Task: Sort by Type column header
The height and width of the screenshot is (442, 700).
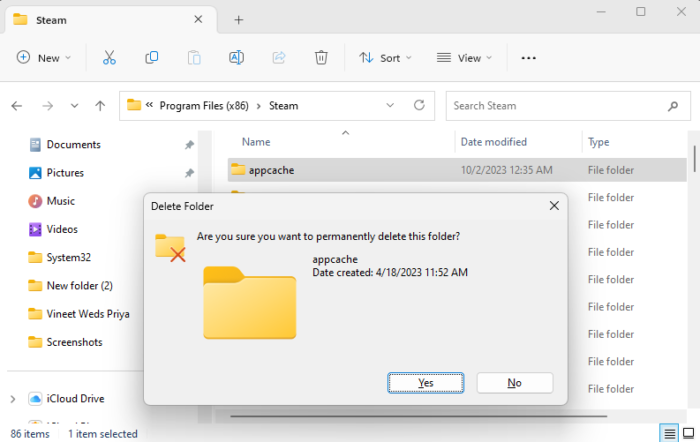Action: click(598, 142)
